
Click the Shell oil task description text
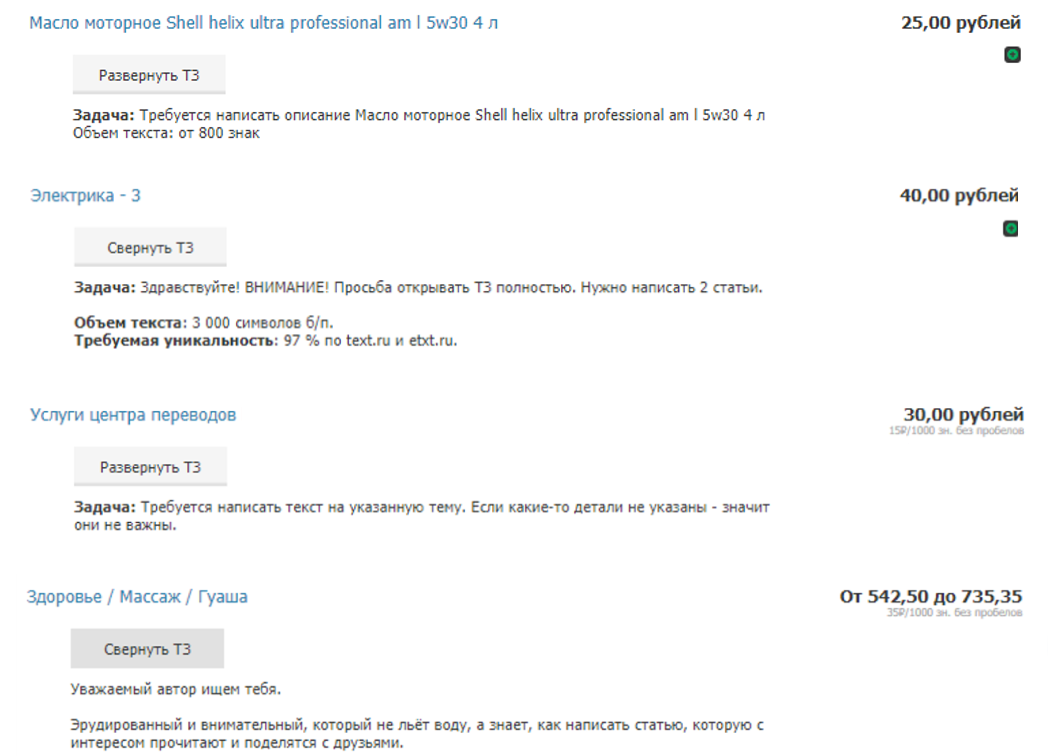pyautogui.click(x=419, y=116)
